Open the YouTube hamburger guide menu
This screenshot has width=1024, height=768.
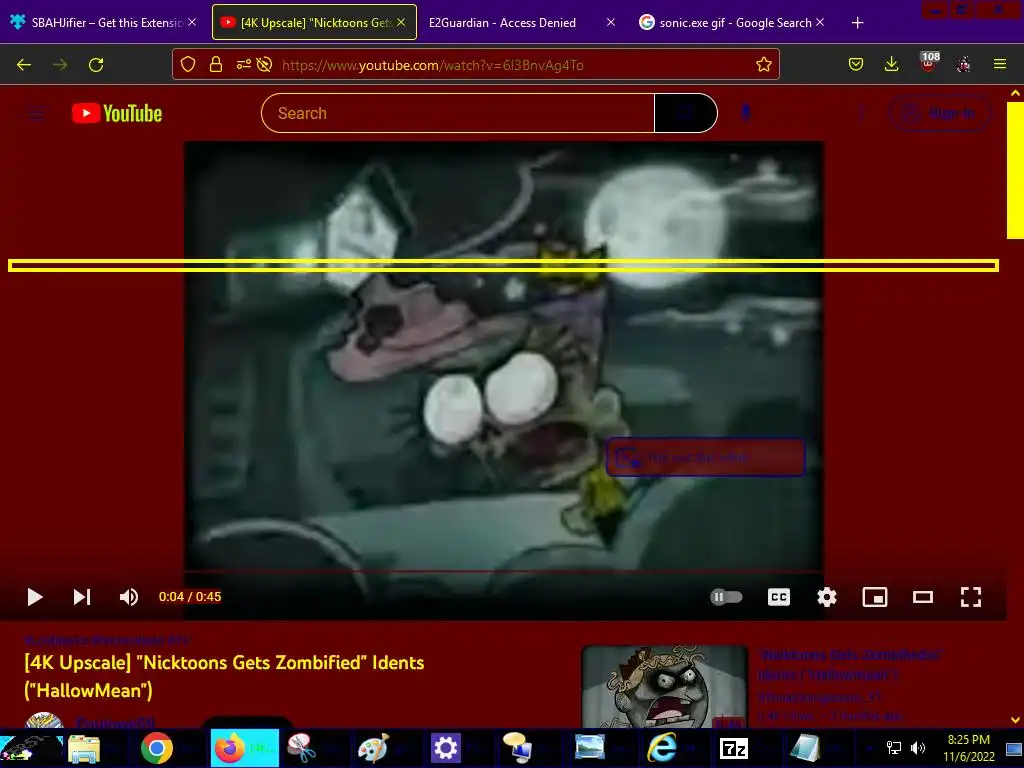36,114
